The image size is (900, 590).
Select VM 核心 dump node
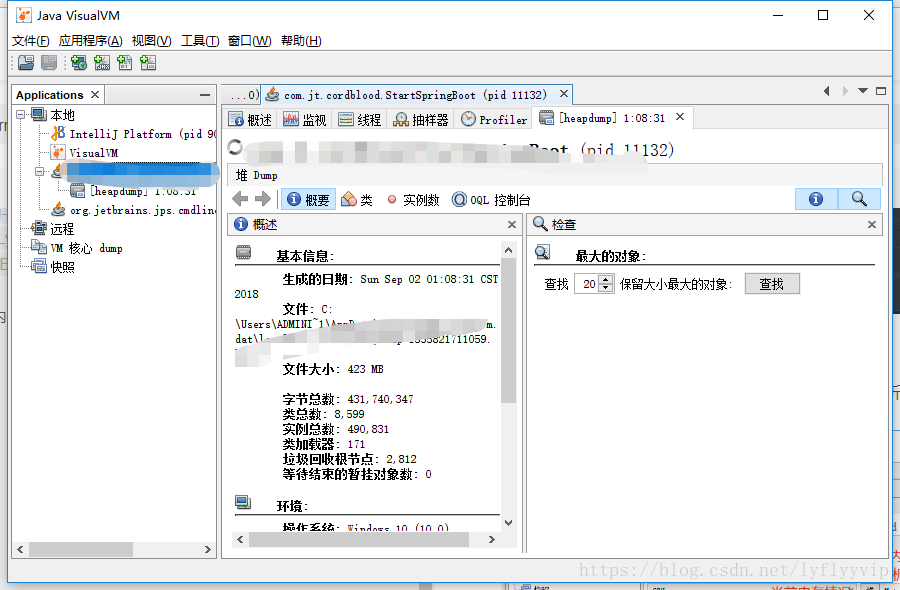76,248
